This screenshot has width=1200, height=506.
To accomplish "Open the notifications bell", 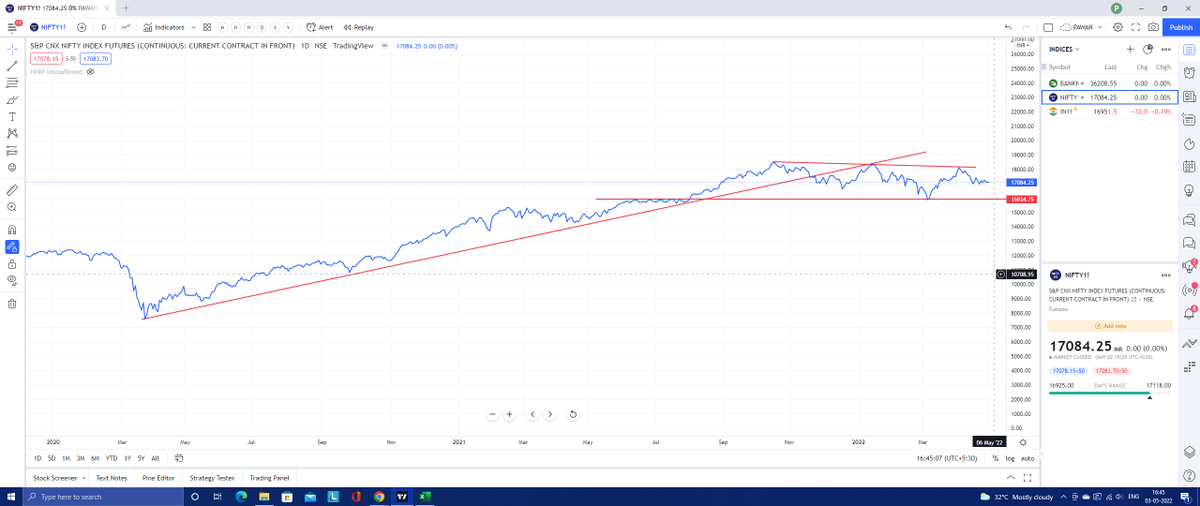I will pos(1189,314).
